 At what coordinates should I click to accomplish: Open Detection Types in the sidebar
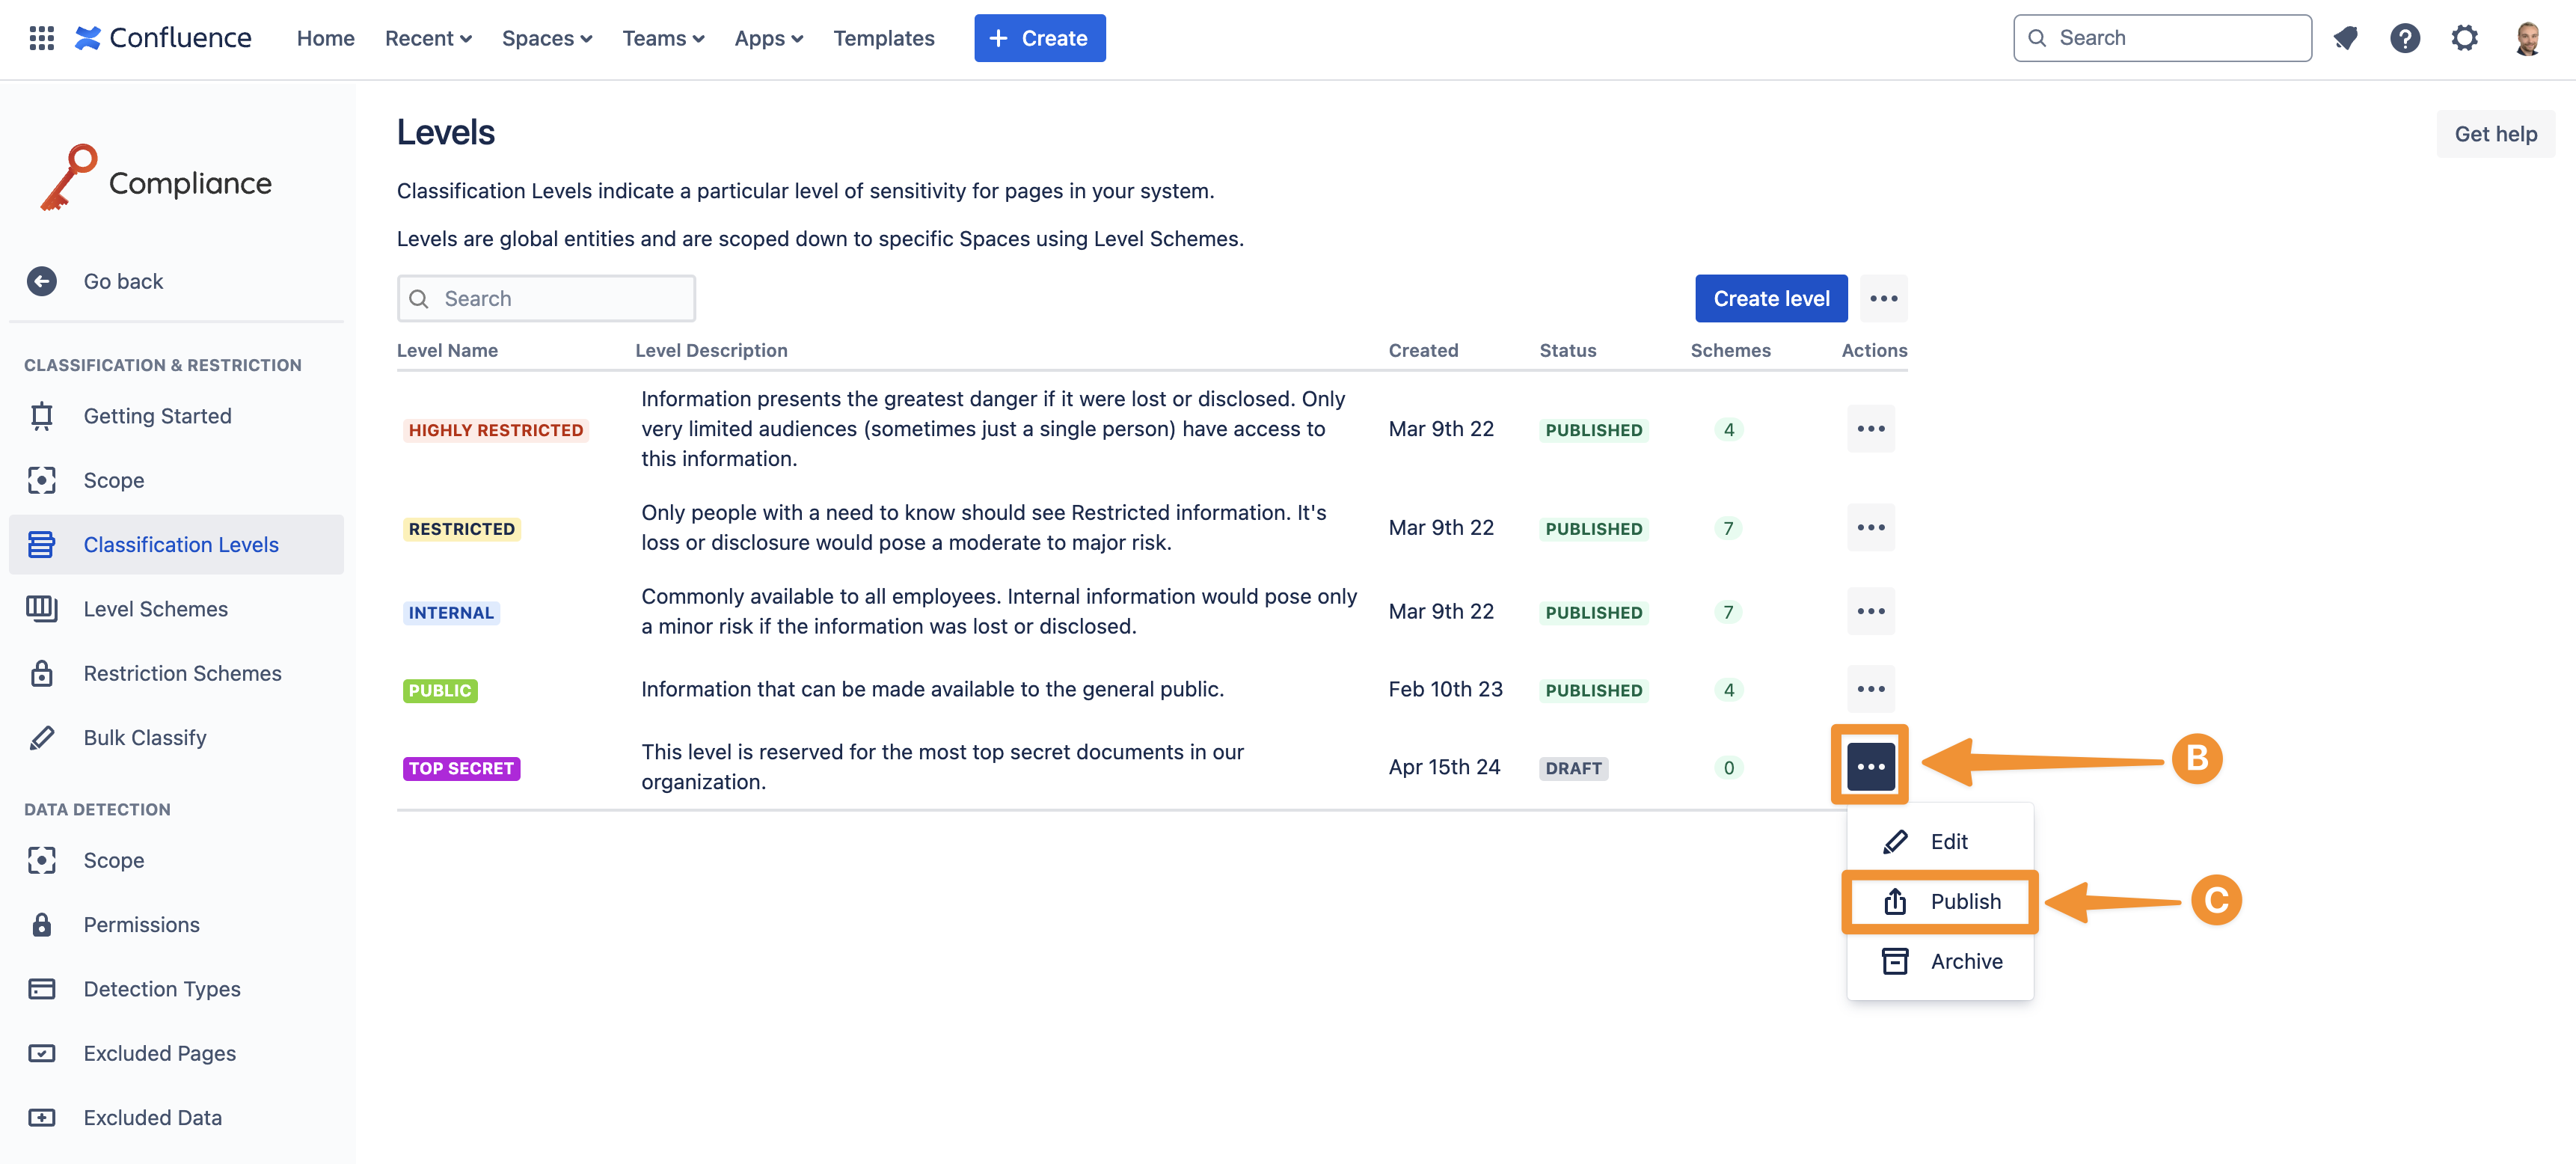coord(162,988)
